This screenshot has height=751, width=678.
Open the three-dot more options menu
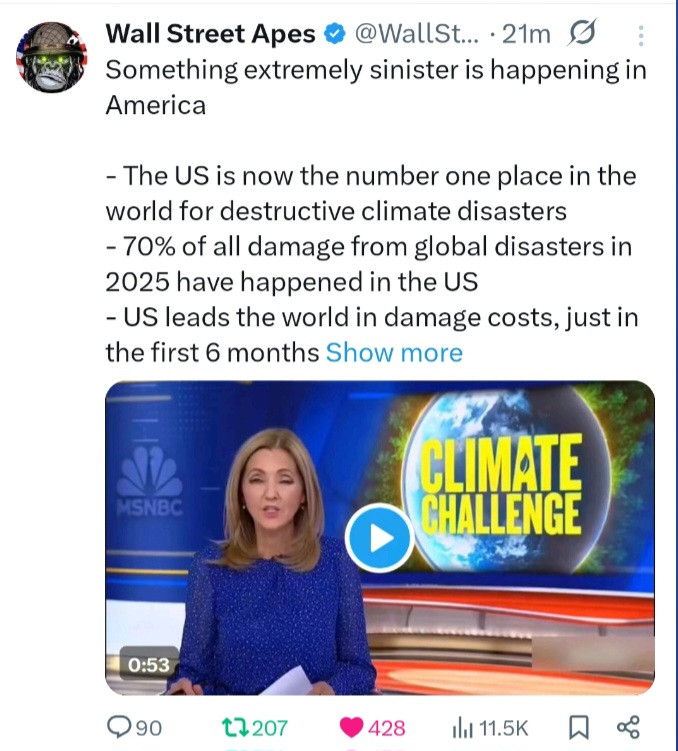point(640,35)
